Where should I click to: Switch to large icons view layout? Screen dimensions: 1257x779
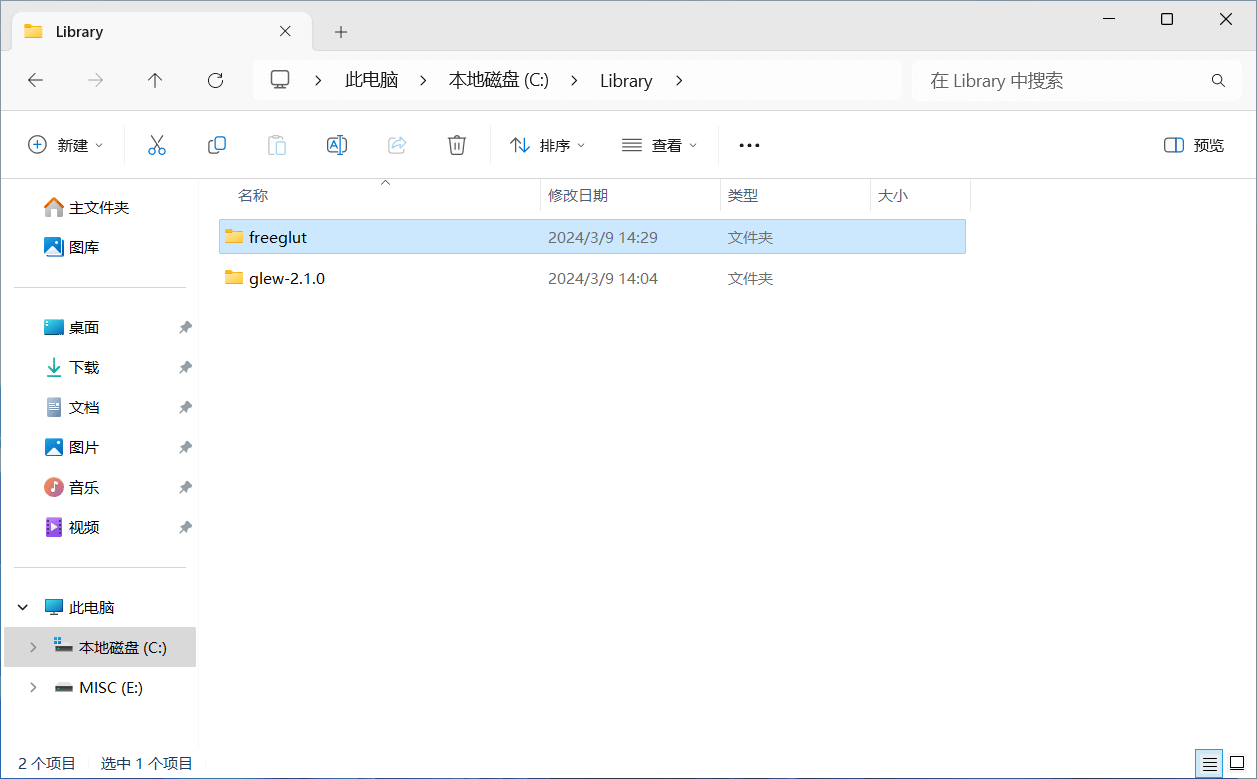point(1237,764)
